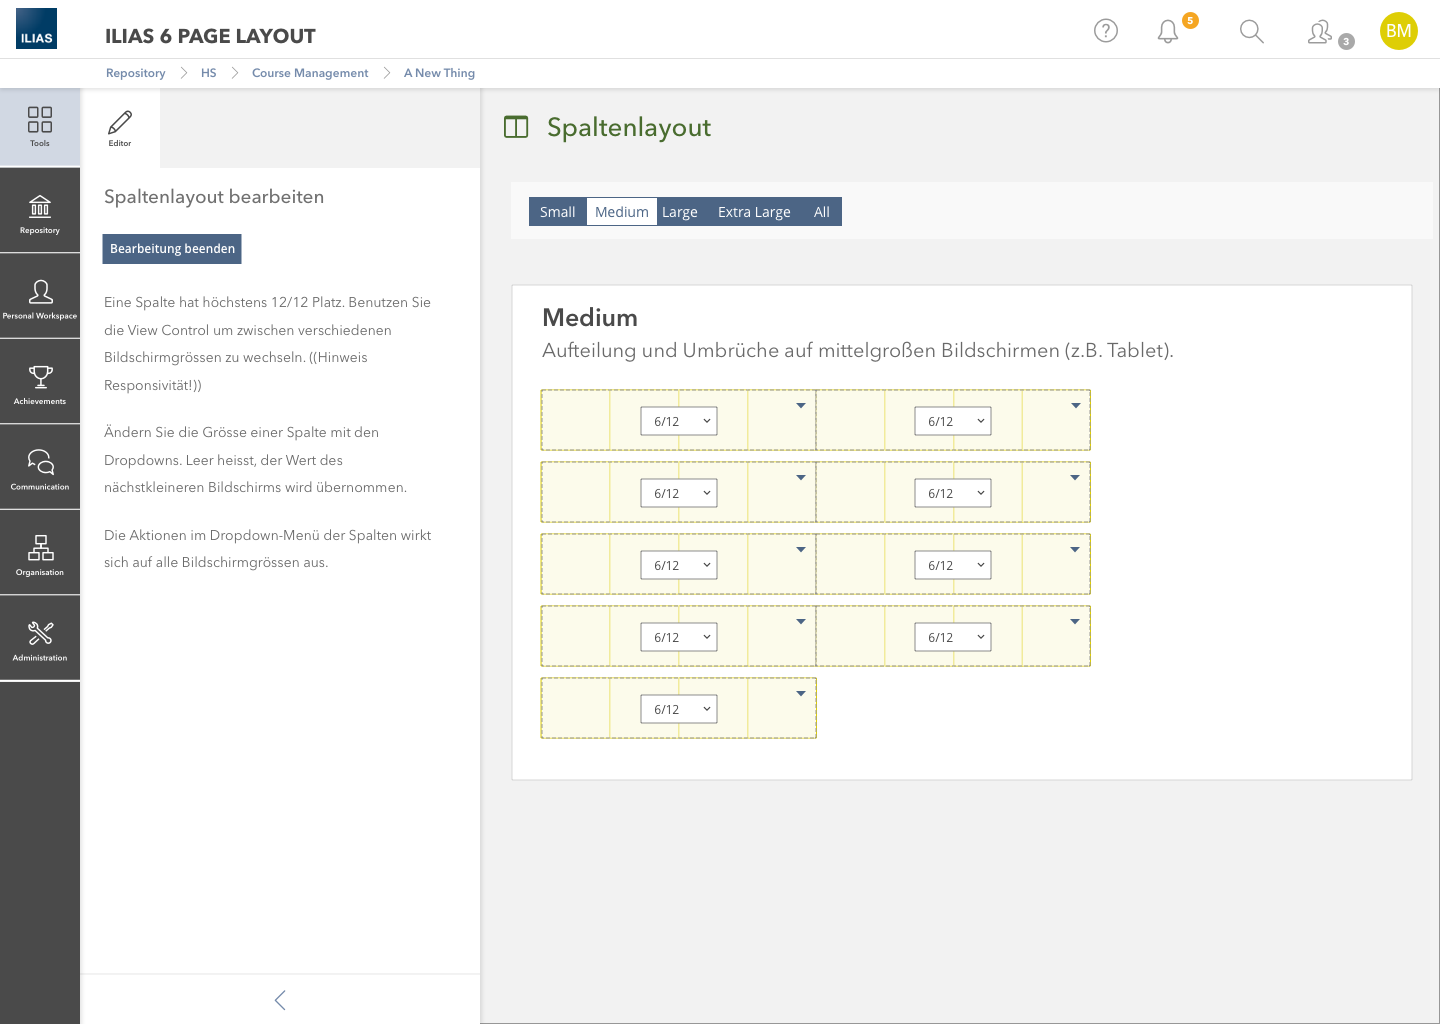The image size is (1440, 1024).
Task: Open Administration tools
Action: (40, 640)
